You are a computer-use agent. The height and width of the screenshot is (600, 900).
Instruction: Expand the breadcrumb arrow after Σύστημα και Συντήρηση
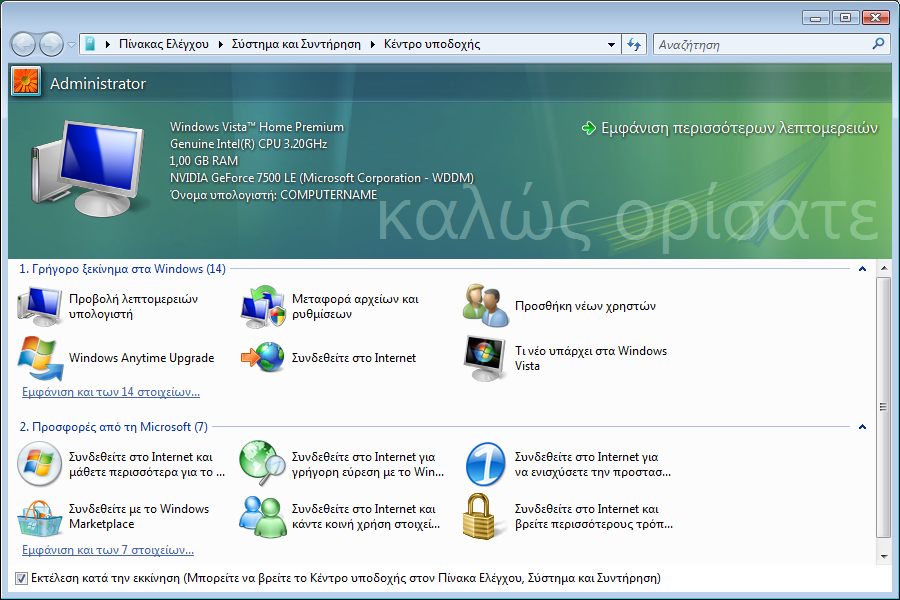pyautogui.click(x=373, y=44)
